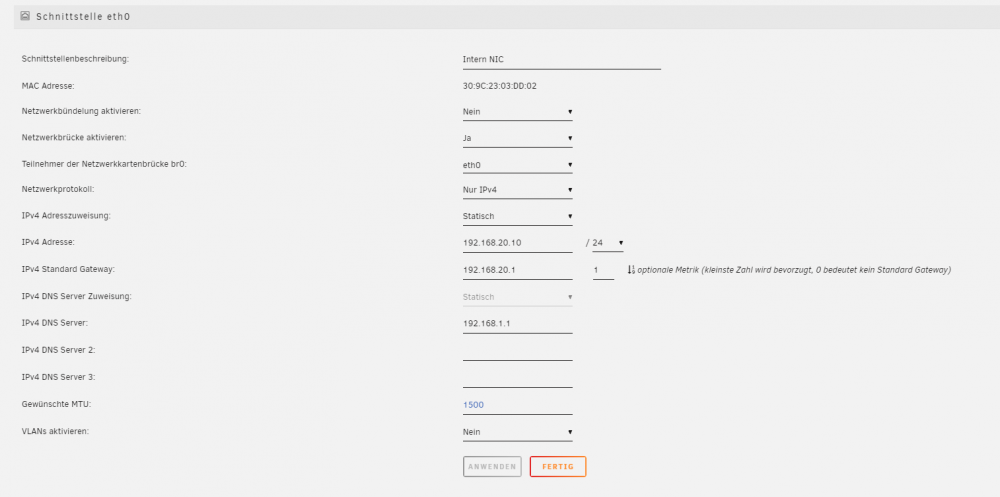
Task: Click the Anwenden button
Action: (x=492, y=466)
